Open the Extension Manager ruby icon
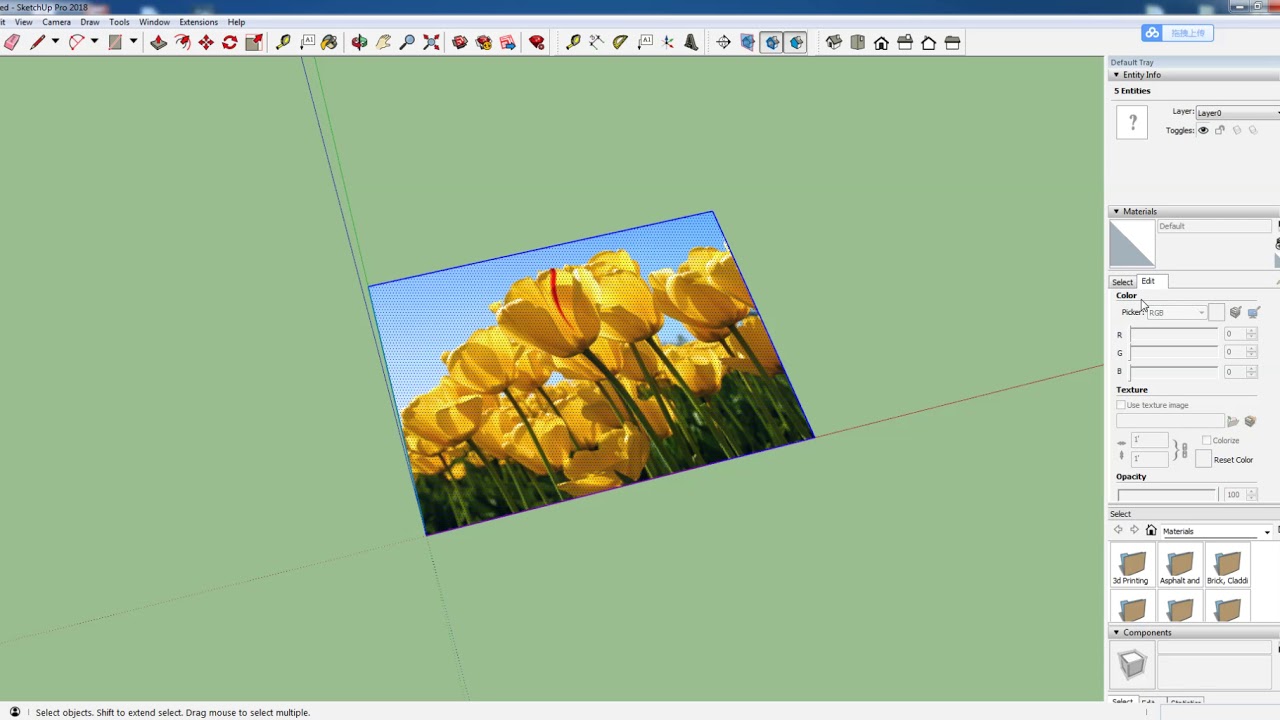 coord(537,42)
